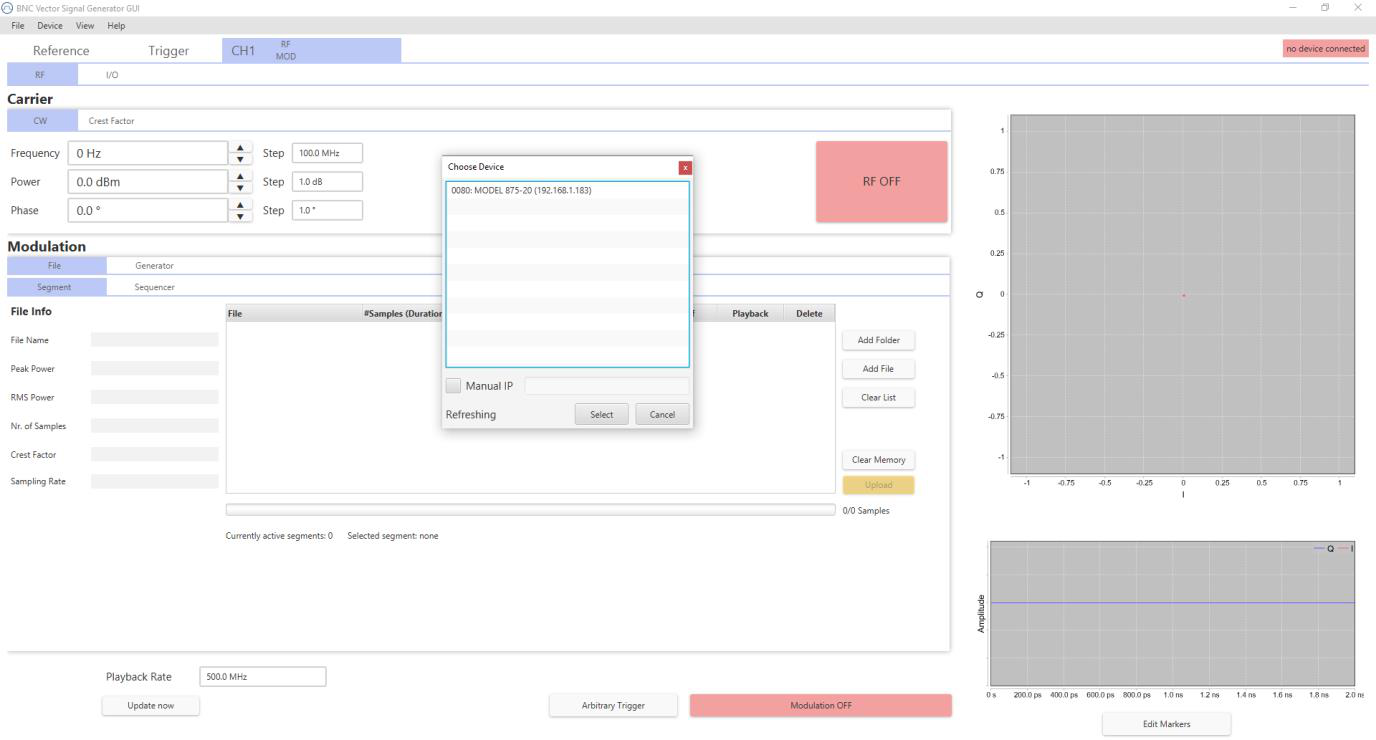Click the Delete column header
The height and width of the screenshot is (740, 1376).
click(x=809, y=313)
